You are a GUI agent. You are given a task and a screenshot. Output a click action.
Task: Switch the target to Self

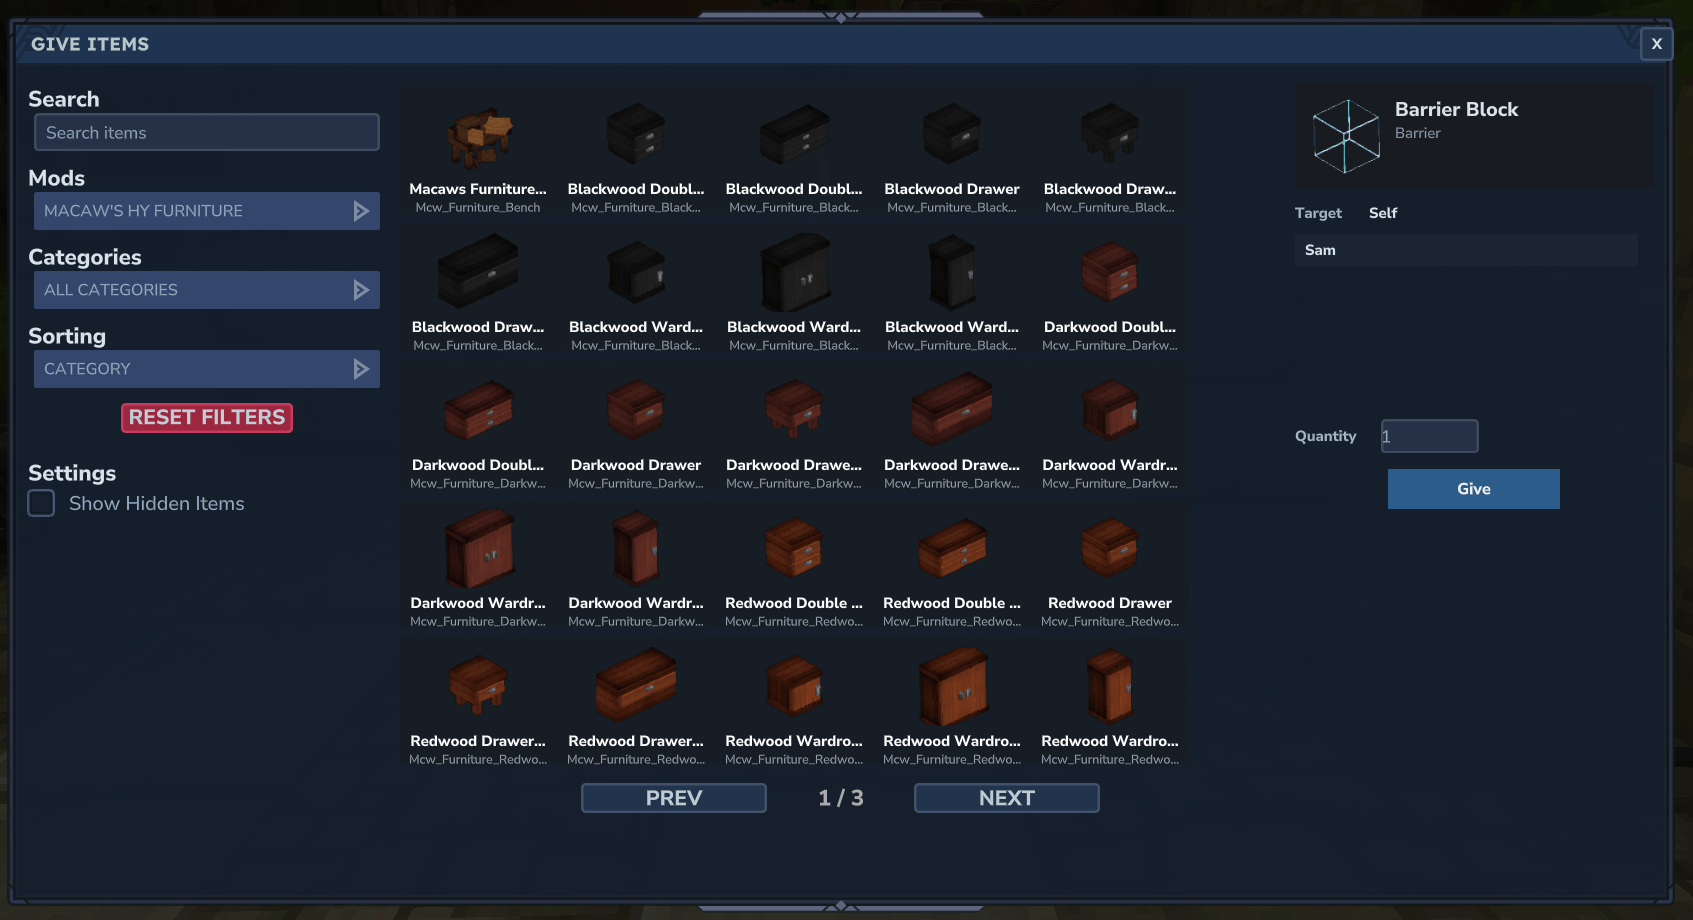click(1382, 213)
